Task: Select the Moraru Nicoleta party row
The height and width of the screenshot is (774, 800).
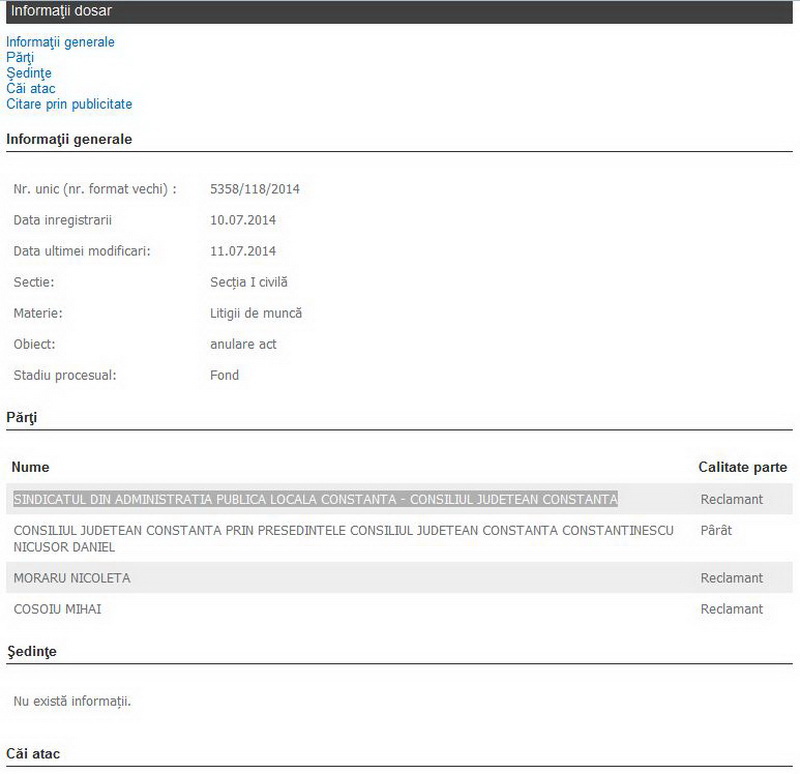Action: tap(71, 578)
